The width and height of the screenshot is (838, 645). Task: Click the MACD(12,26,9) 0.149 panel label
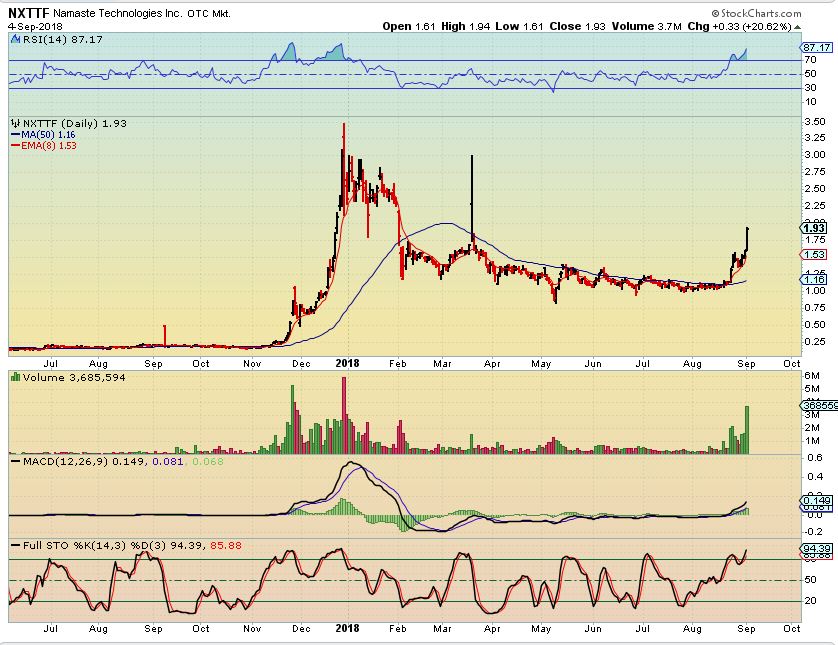coord(83,461)
